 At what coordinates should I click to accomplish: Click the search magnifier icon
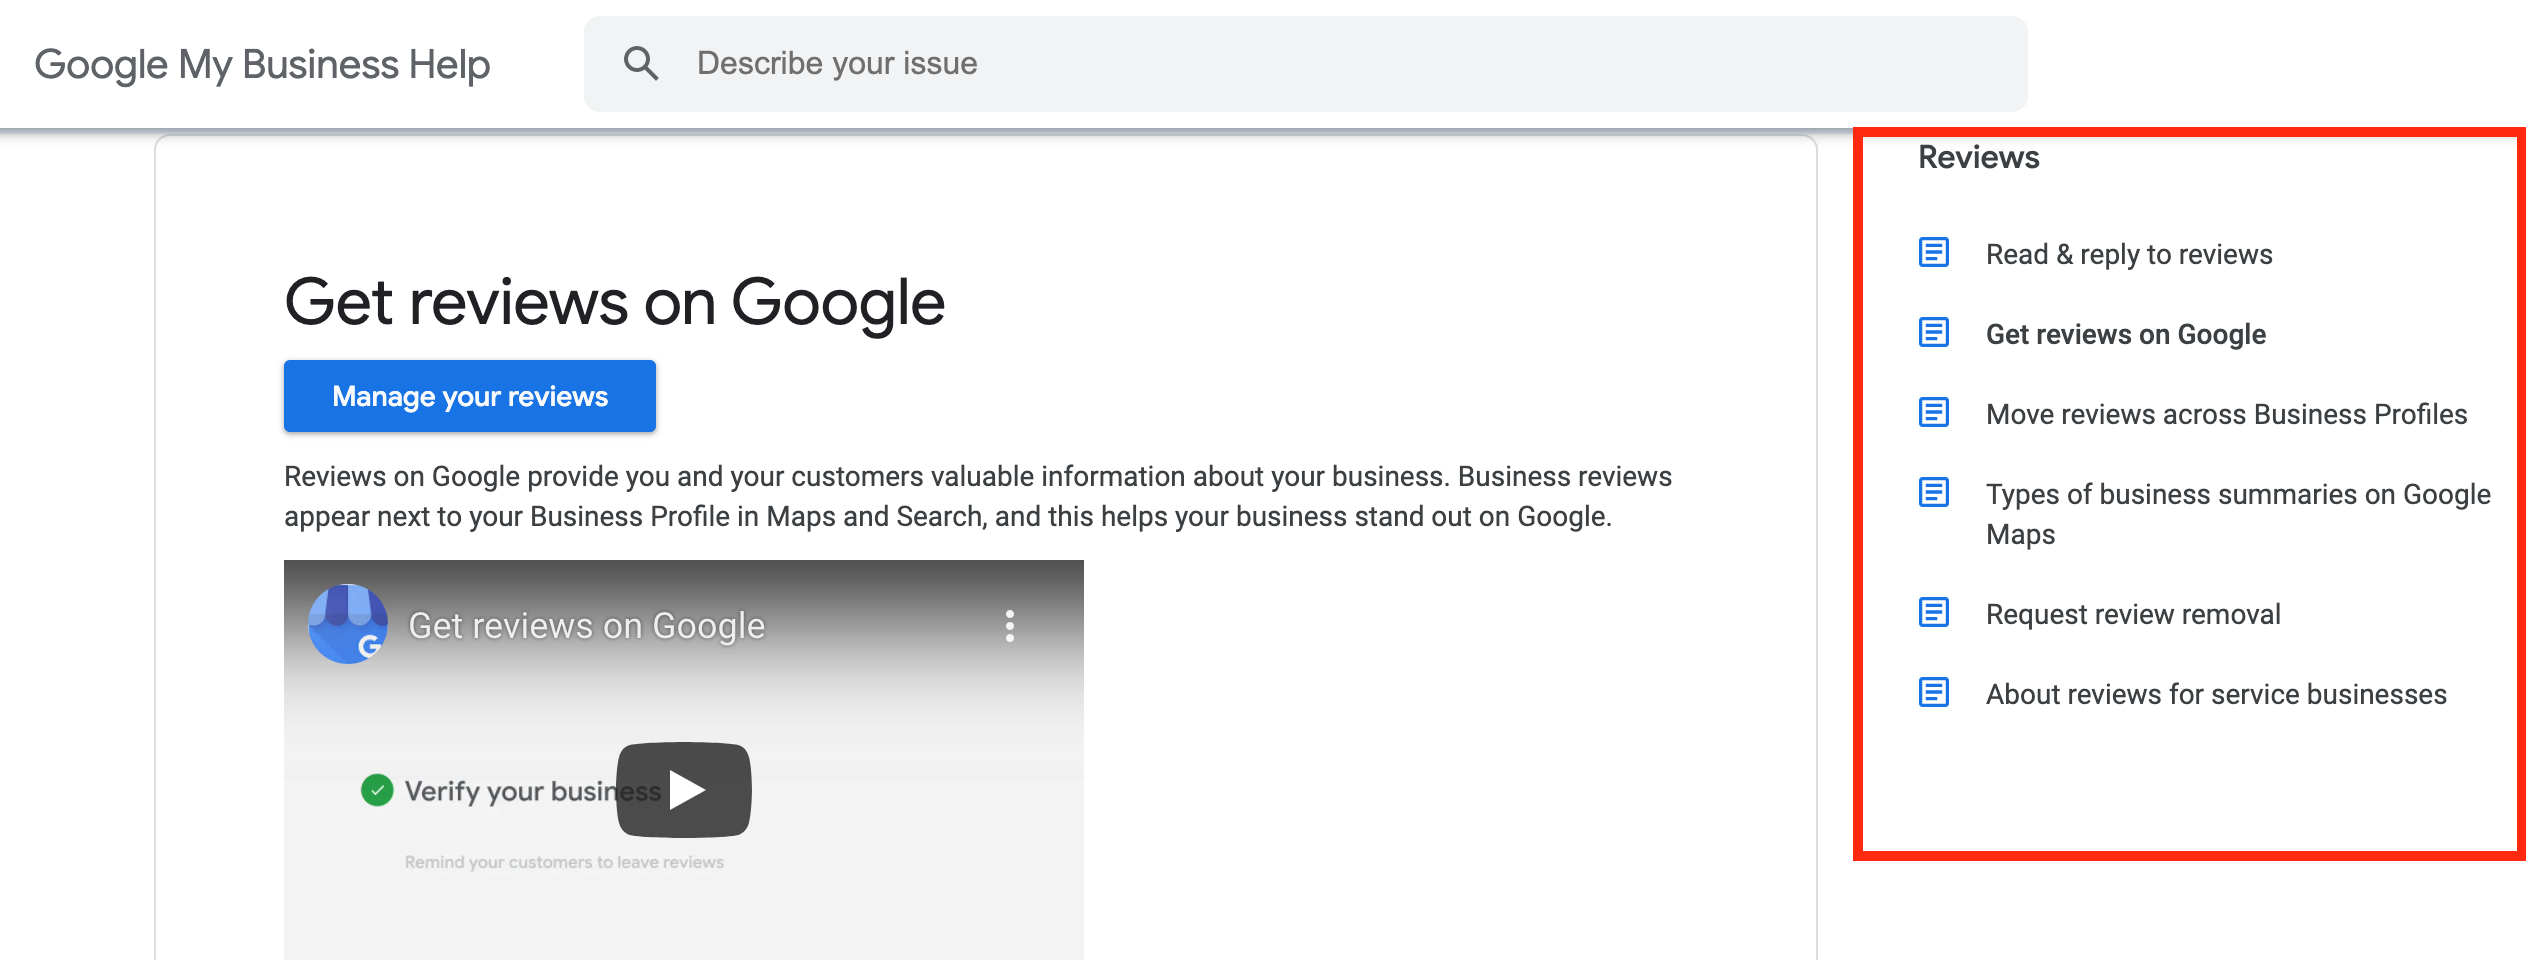pyautogui.click(x=641, y=63)
